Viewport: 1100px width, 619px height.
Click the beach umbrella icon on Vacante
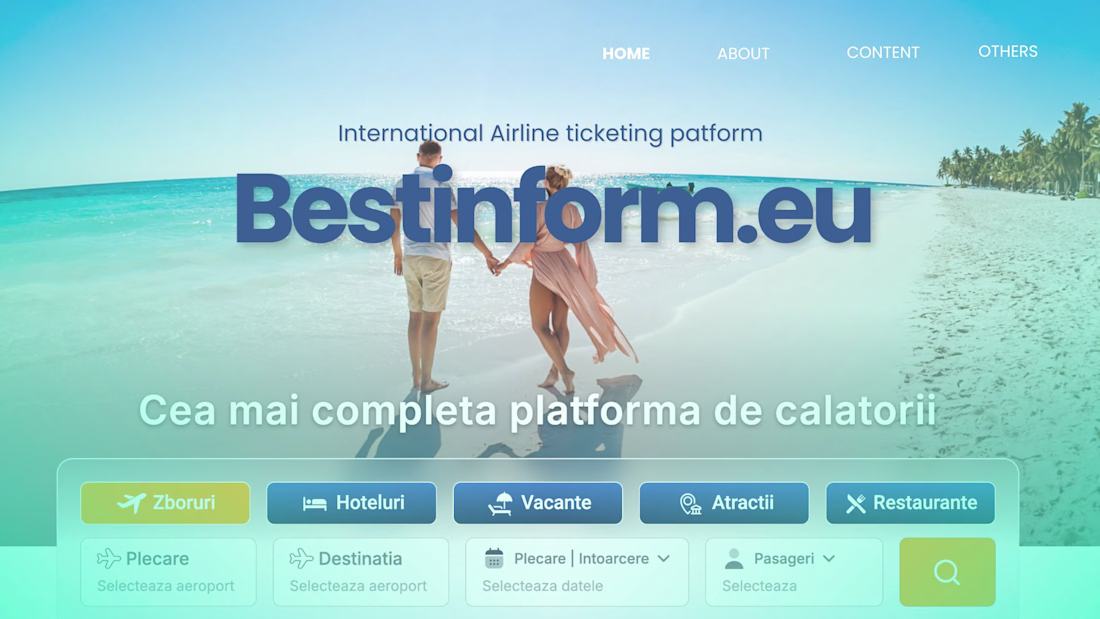pyautogui.click(x=500, y=503)
